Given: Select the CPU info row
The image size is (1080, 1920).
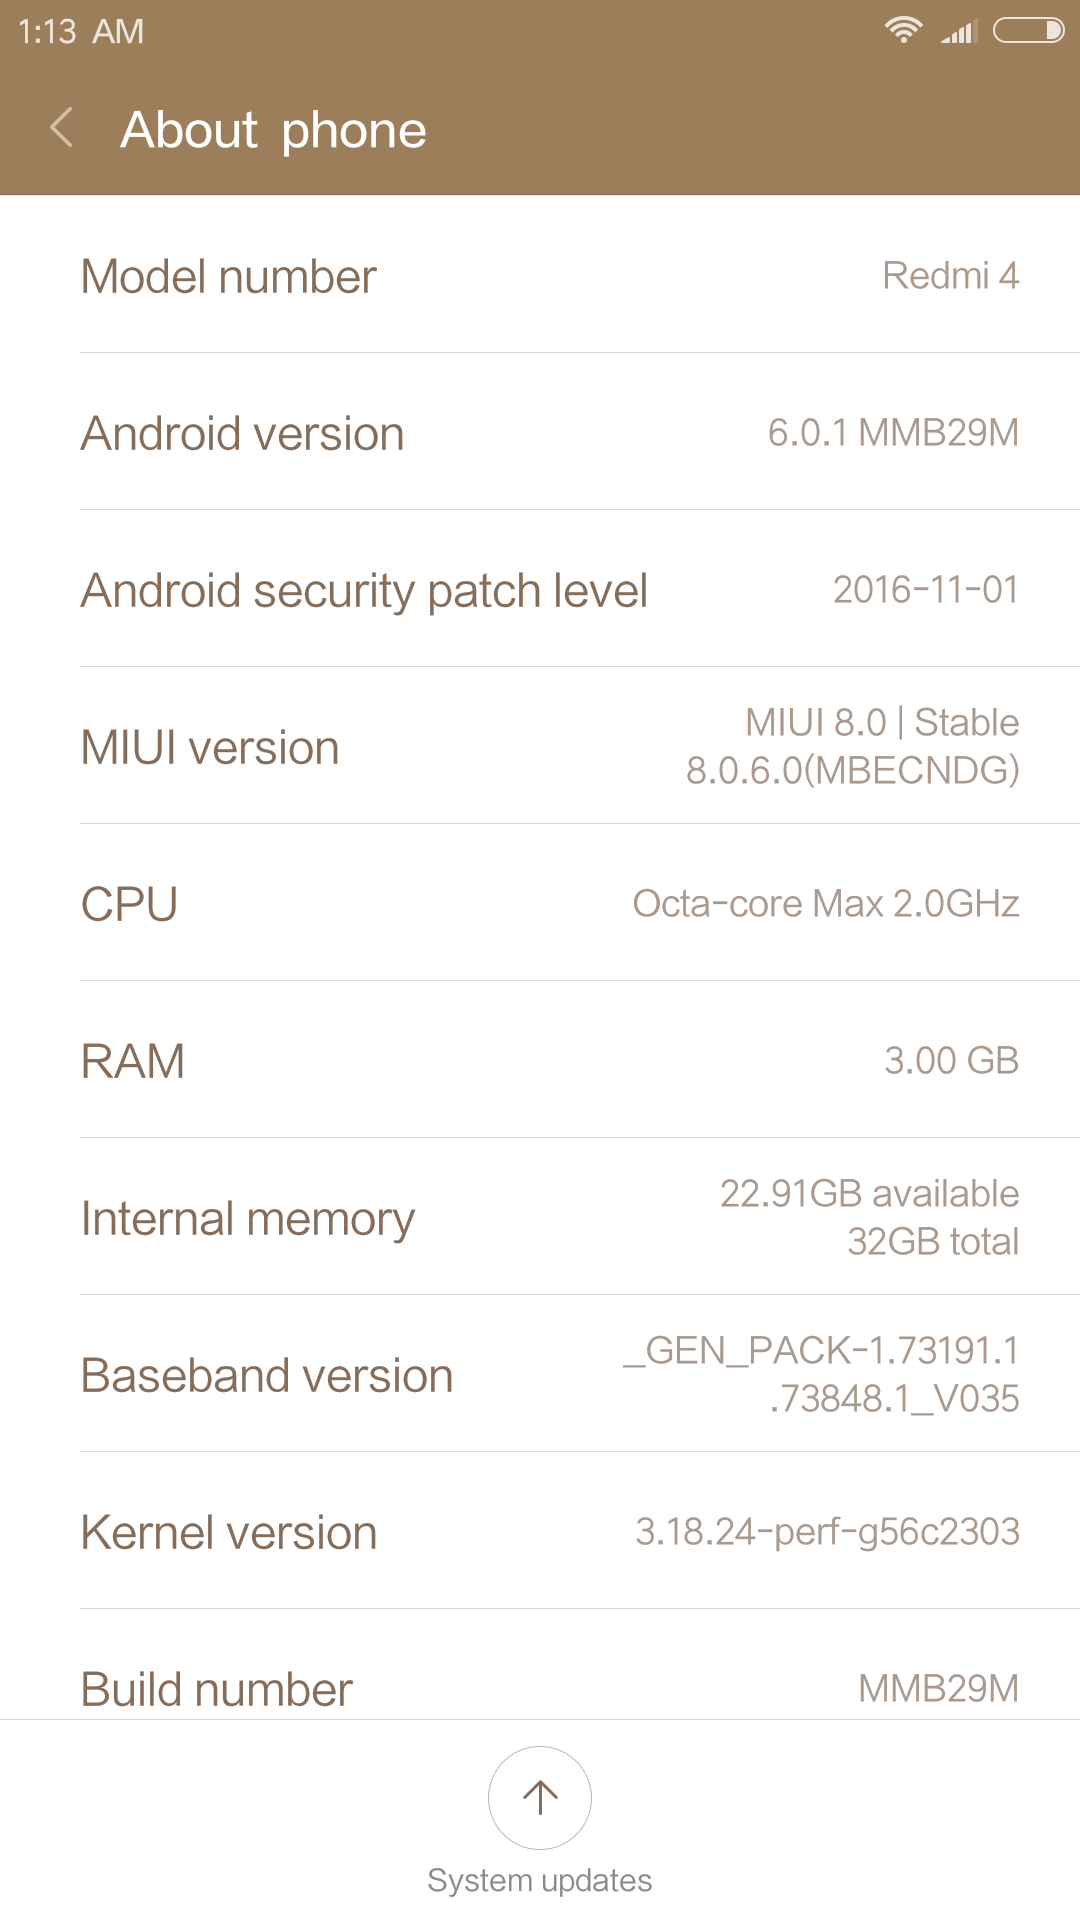Looking at the screenshot, I should click(540, 904).
